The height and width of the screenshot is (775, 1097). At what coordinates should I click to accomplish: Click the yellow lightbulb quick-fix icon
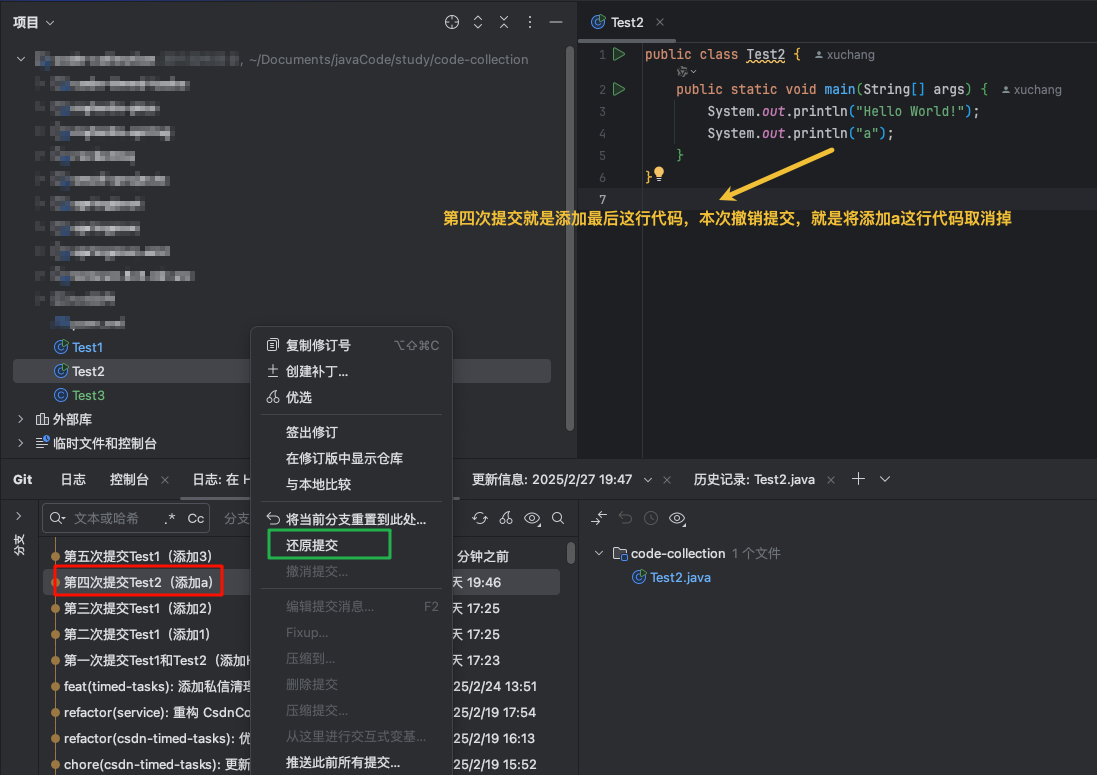(658, 174)
